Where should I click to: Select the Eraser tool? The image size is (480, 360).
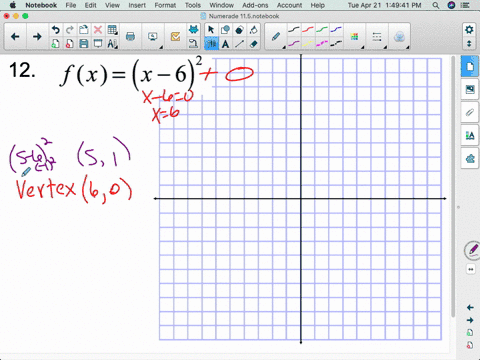(x=253, y=44)
